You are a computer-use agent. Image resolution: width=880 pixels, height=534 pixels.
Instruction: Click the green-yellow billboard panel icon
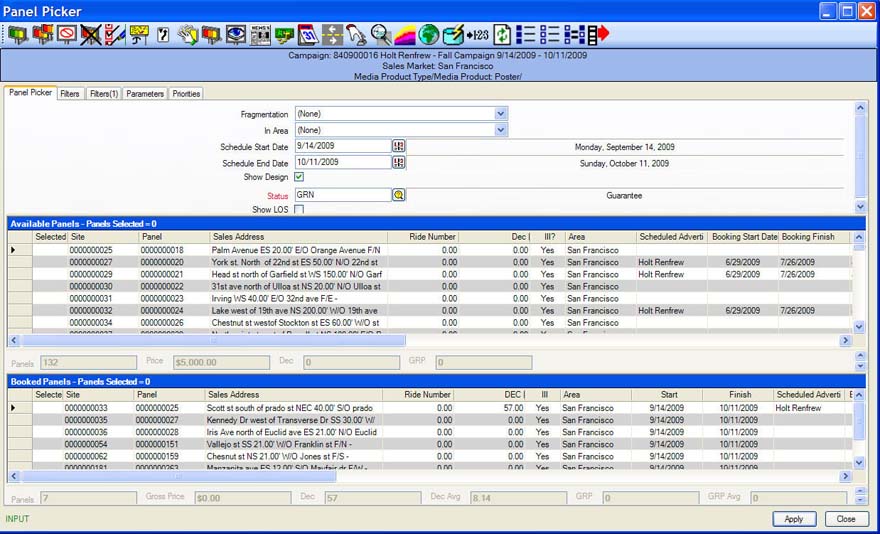17,35
